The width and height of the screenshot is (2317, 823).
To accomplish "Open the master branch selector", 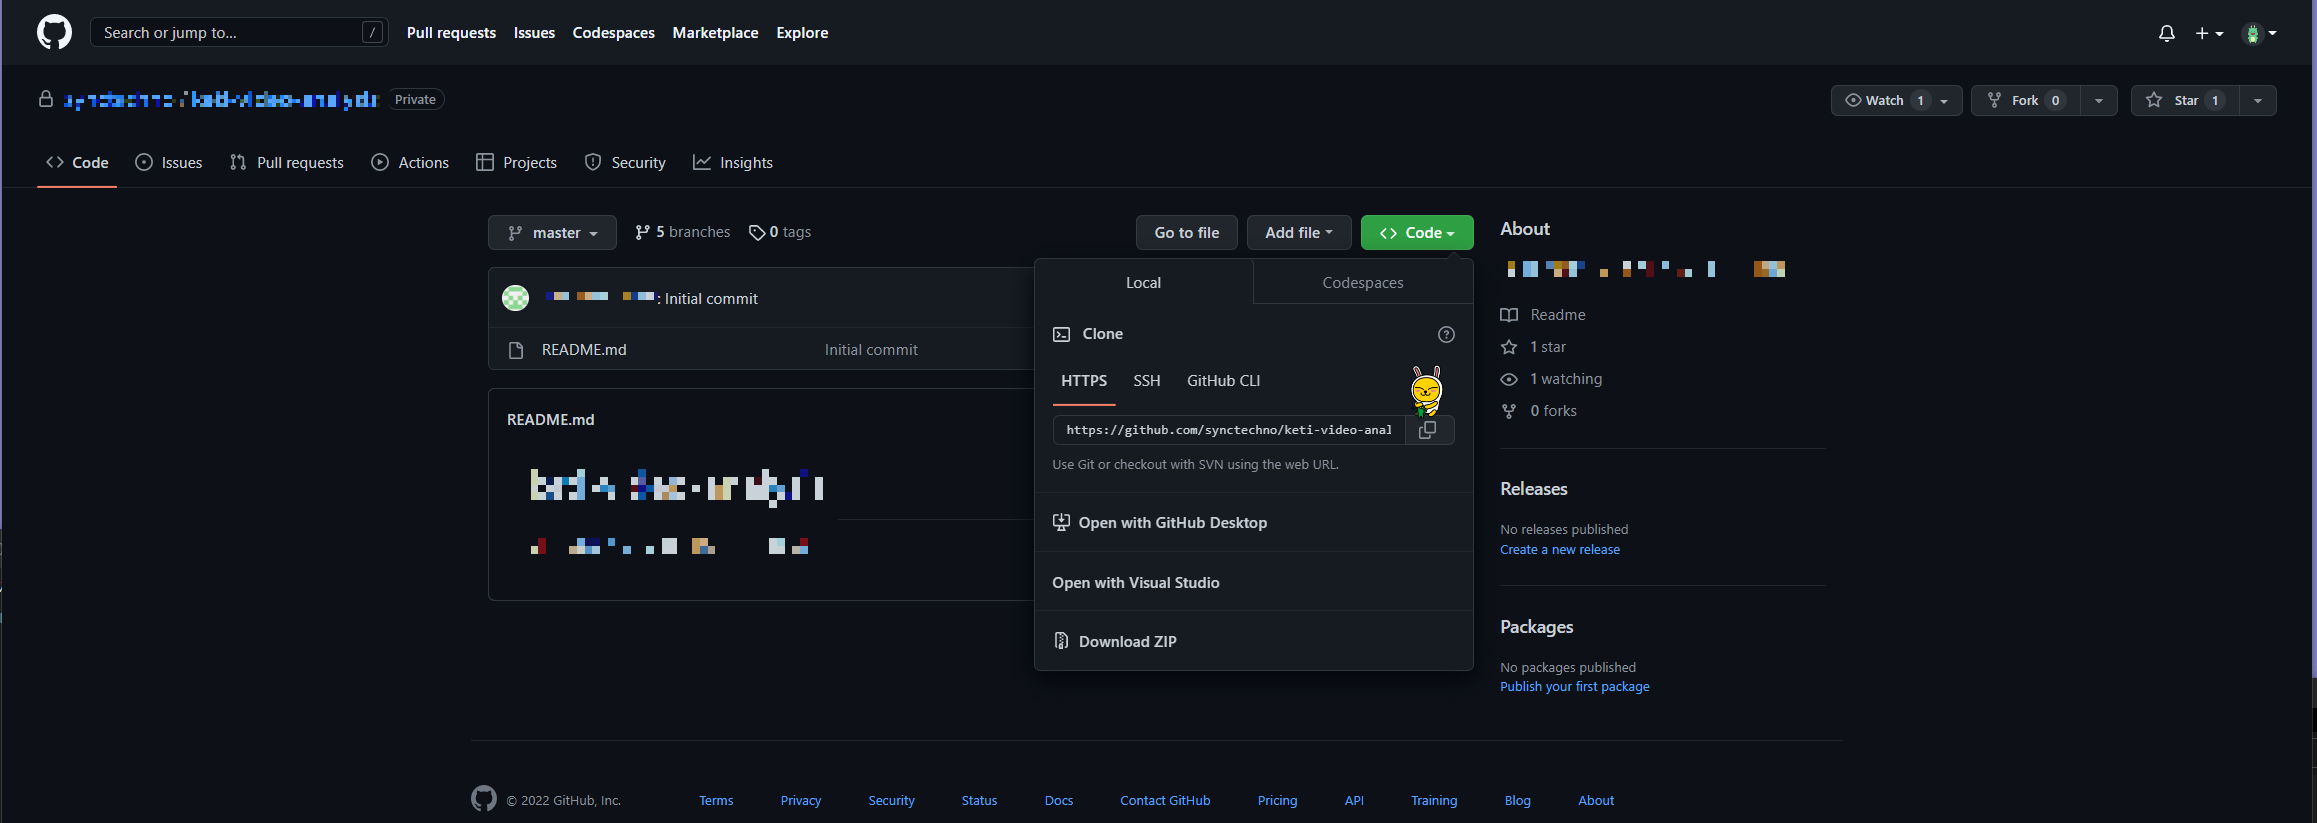I will 552,232.
